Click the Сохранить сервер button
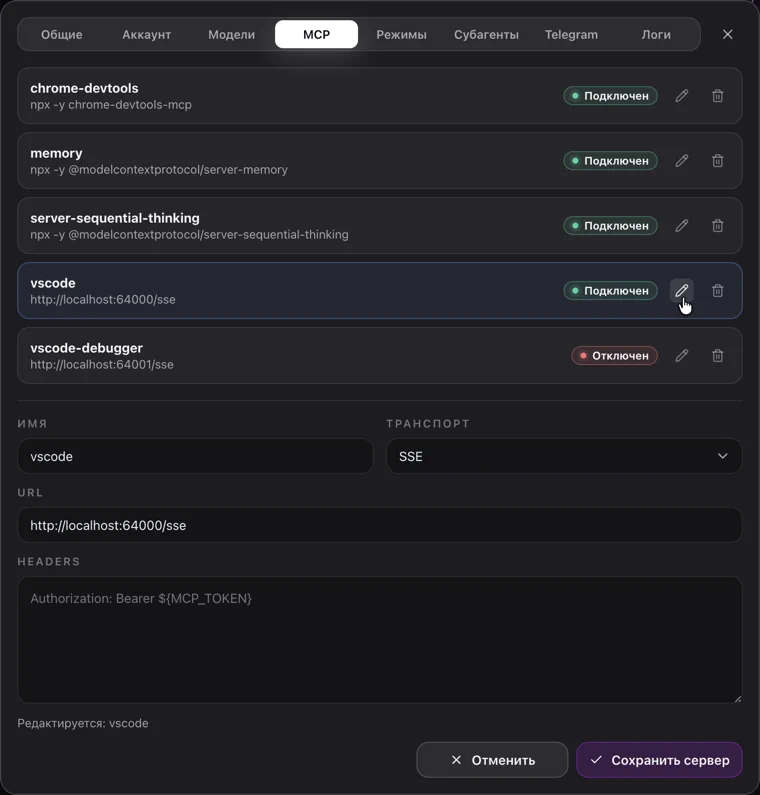The image size is (760, 795). click(660, 760)
